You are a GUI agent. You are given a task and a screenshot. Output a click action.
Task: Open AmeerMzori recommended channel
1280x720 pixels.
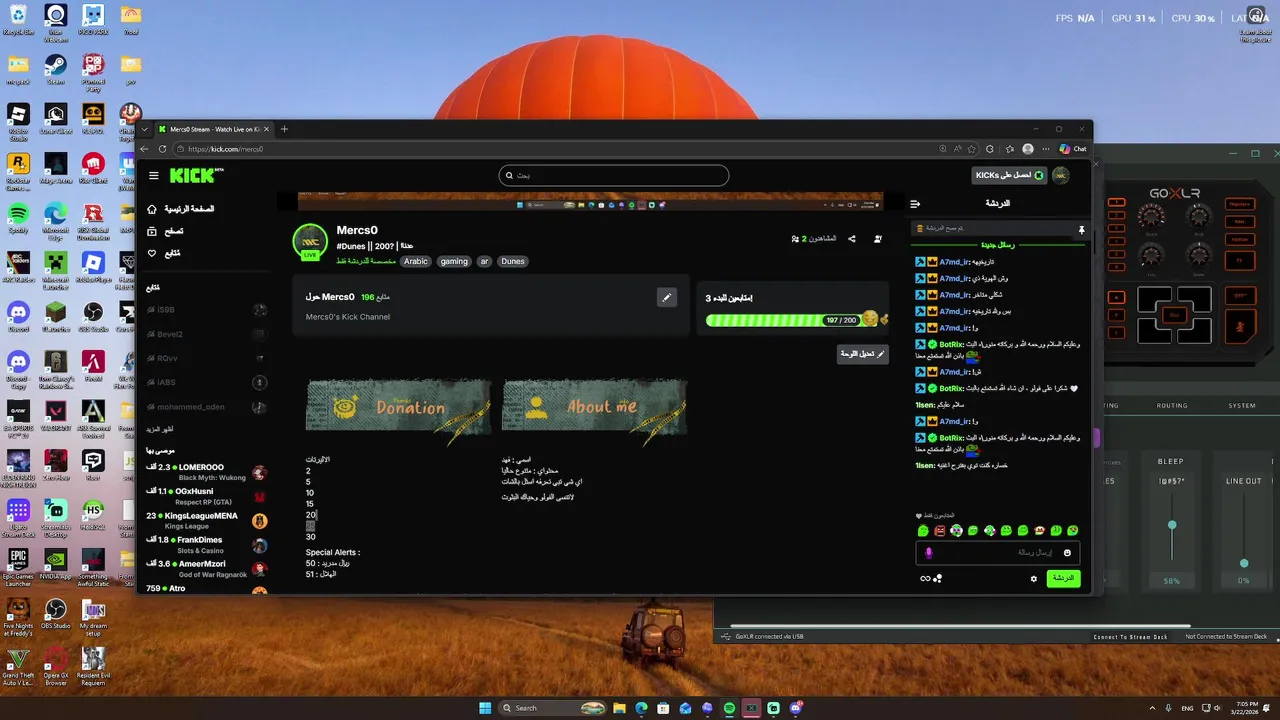(207, 569)
